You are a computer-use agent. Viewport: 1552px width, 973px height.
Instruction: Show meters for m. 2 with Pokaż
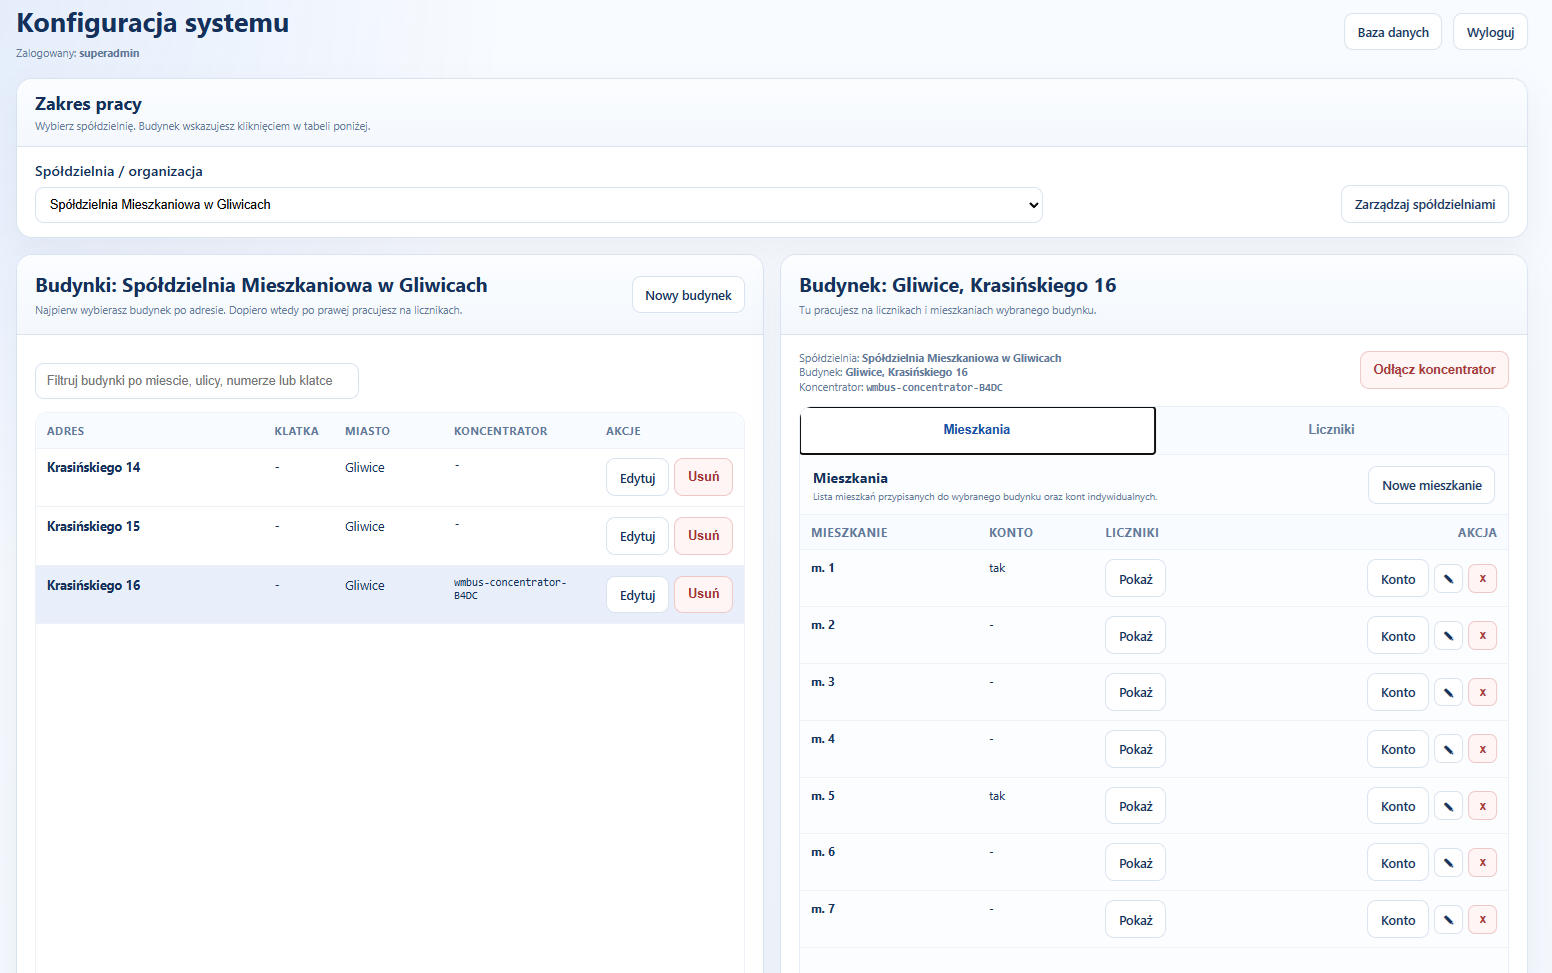1135,636
